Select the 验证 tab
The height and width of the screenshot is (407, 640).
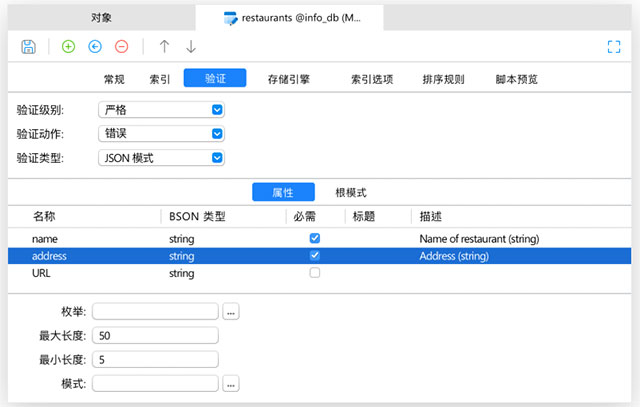[215, 78]
